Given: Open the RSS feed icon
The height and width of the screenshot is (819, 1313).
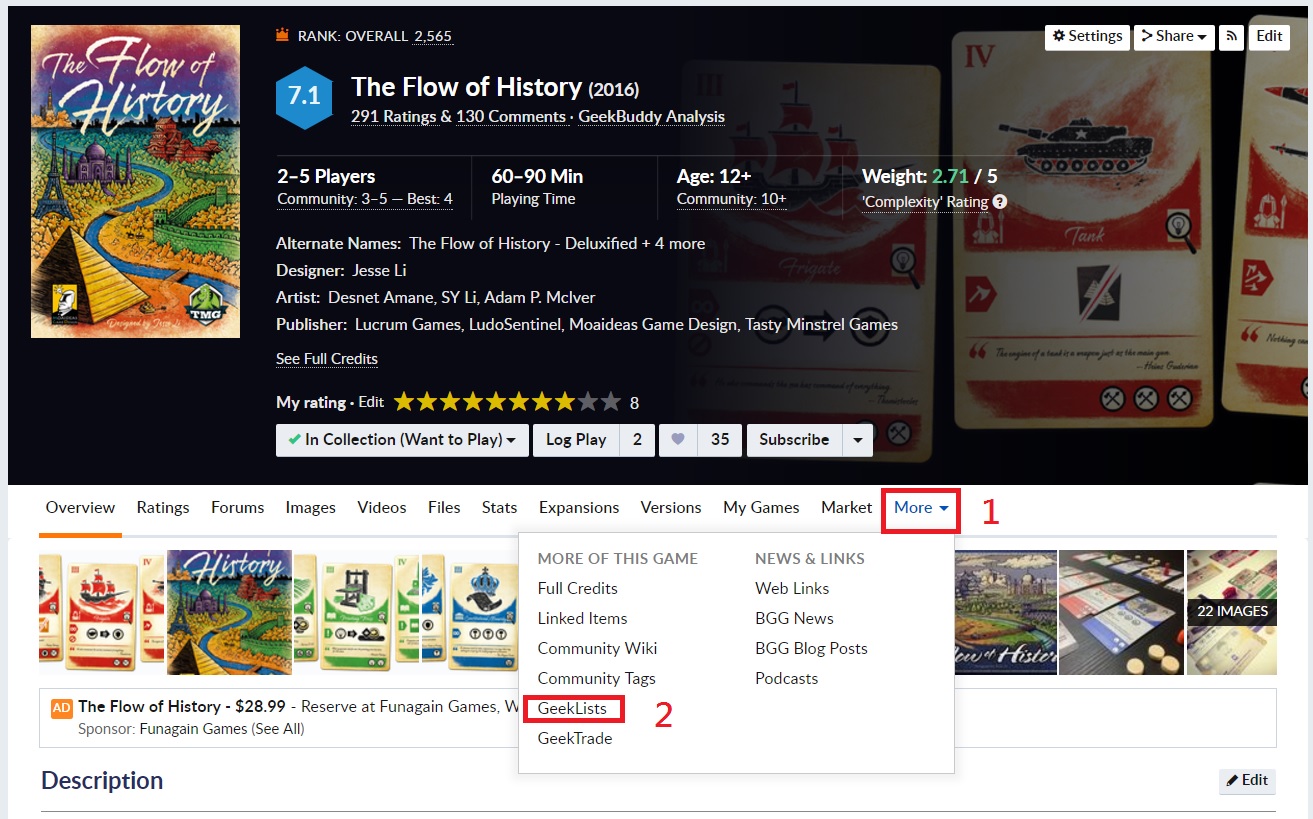Looking at the screenshot, I should point(1232,36).
